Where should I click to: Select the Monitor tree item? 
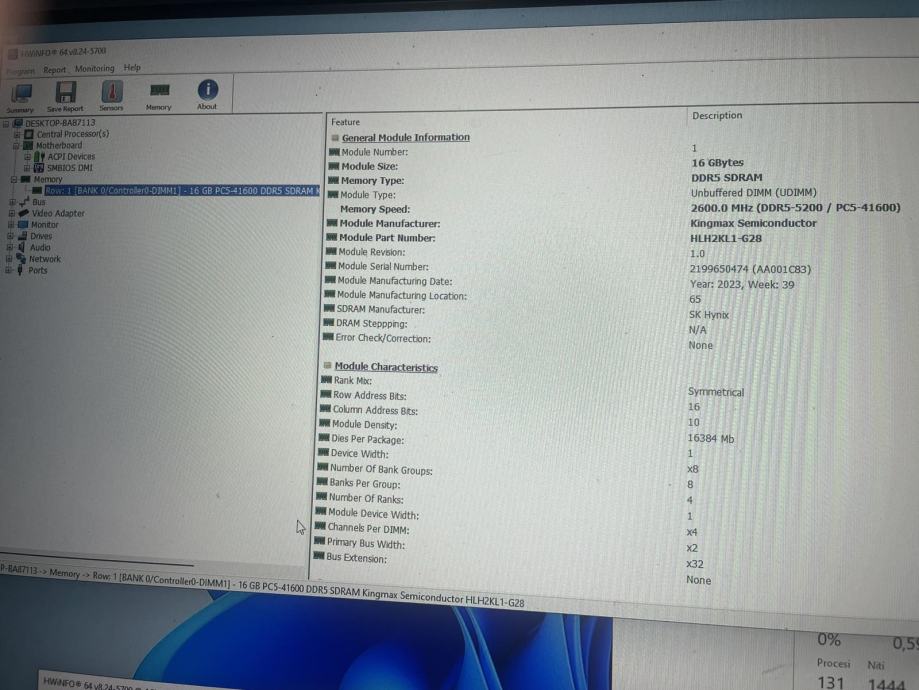click(45, 225)
